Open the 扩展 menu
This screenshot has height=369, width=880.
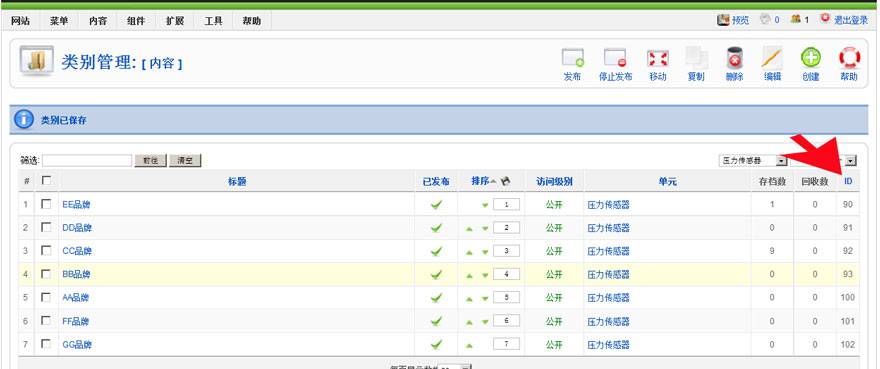pos(175,21)
